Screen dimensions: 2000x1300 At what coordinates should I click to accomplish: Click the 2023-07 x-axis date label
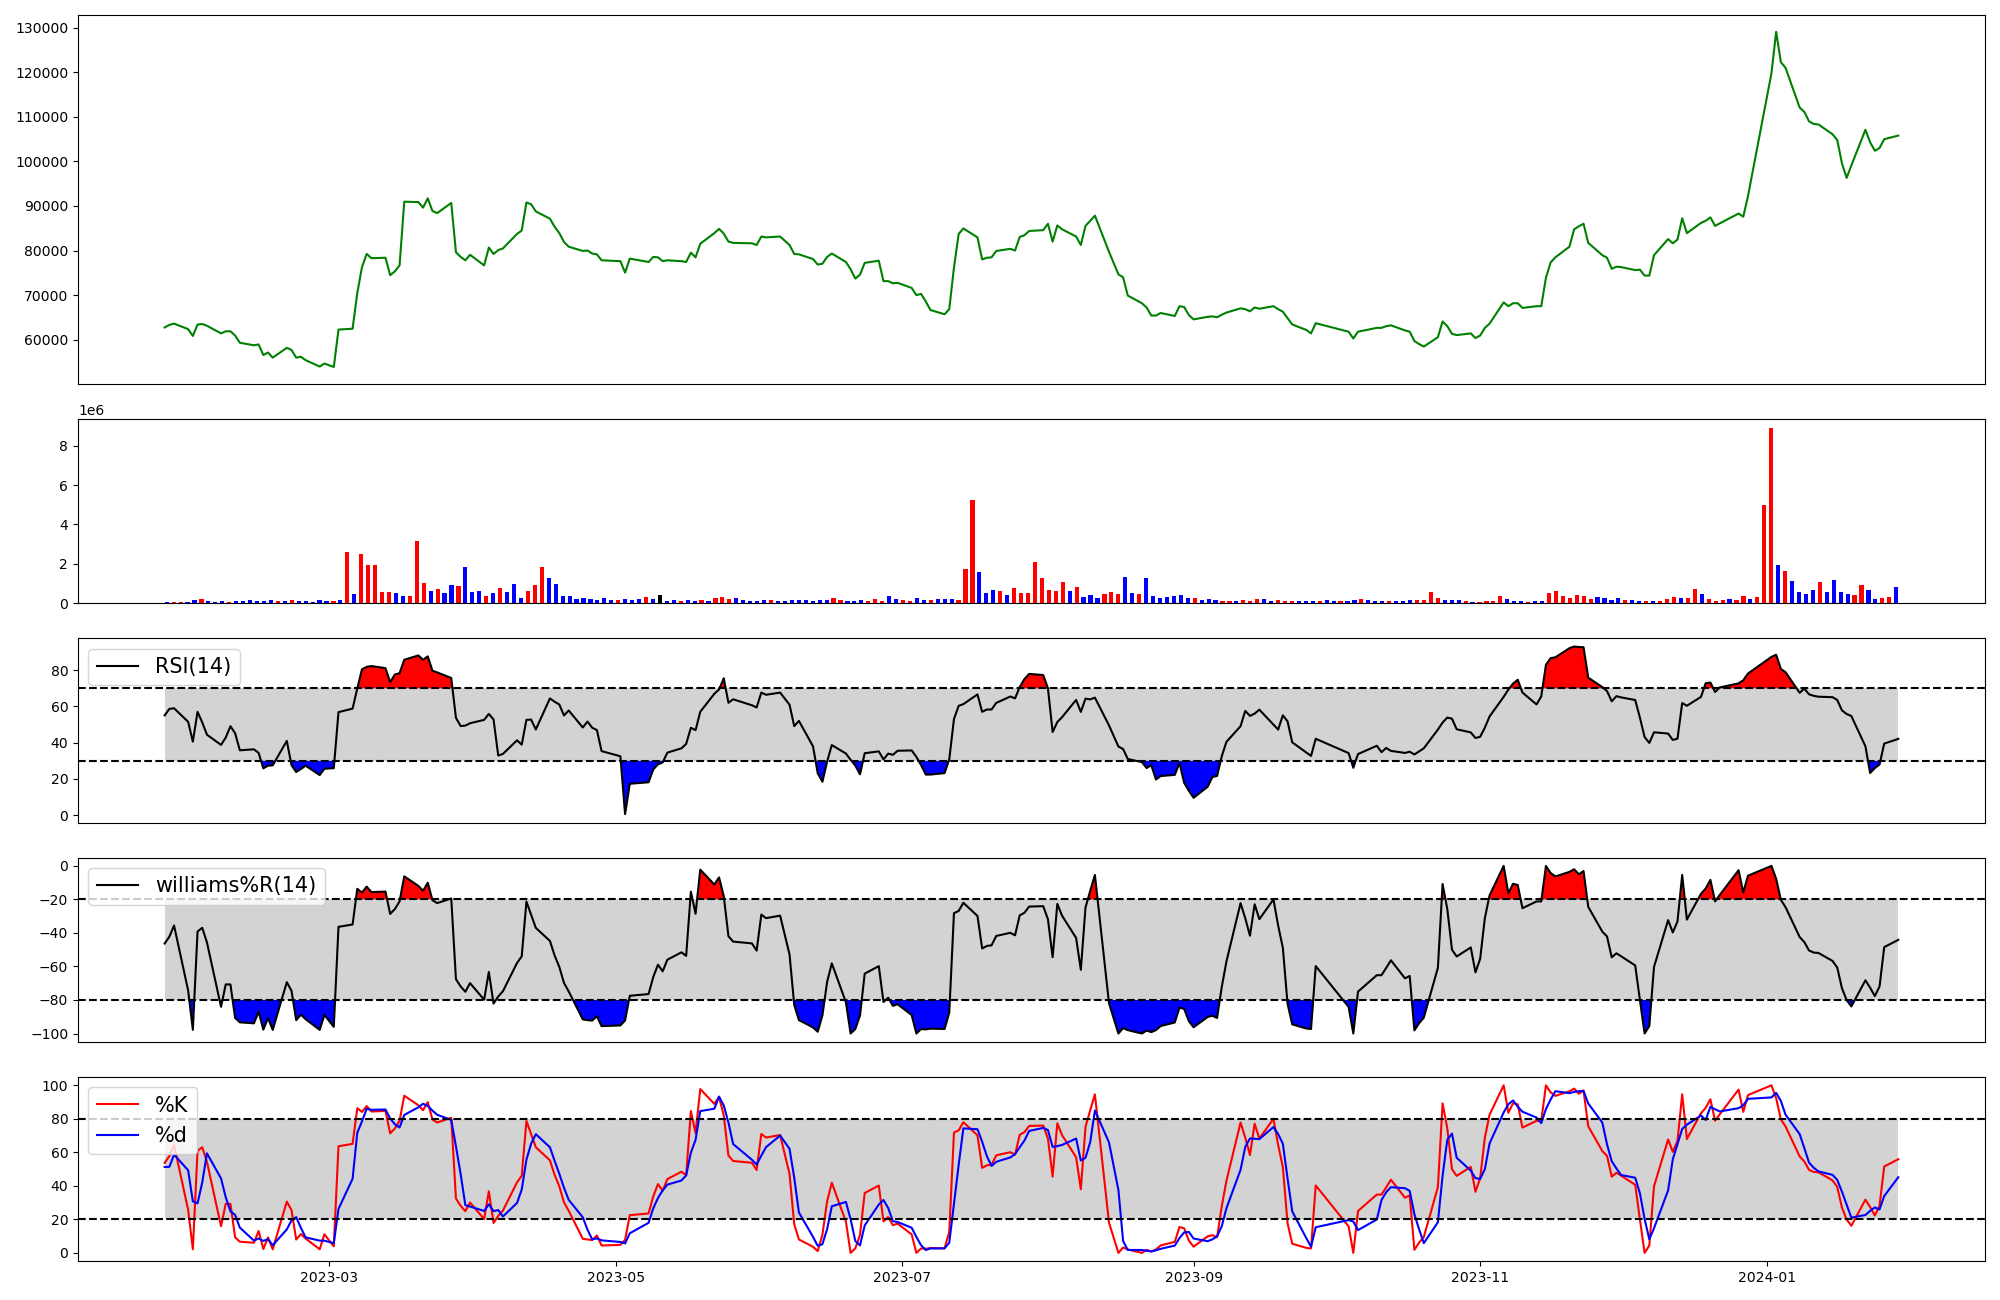click(902, 1277)
